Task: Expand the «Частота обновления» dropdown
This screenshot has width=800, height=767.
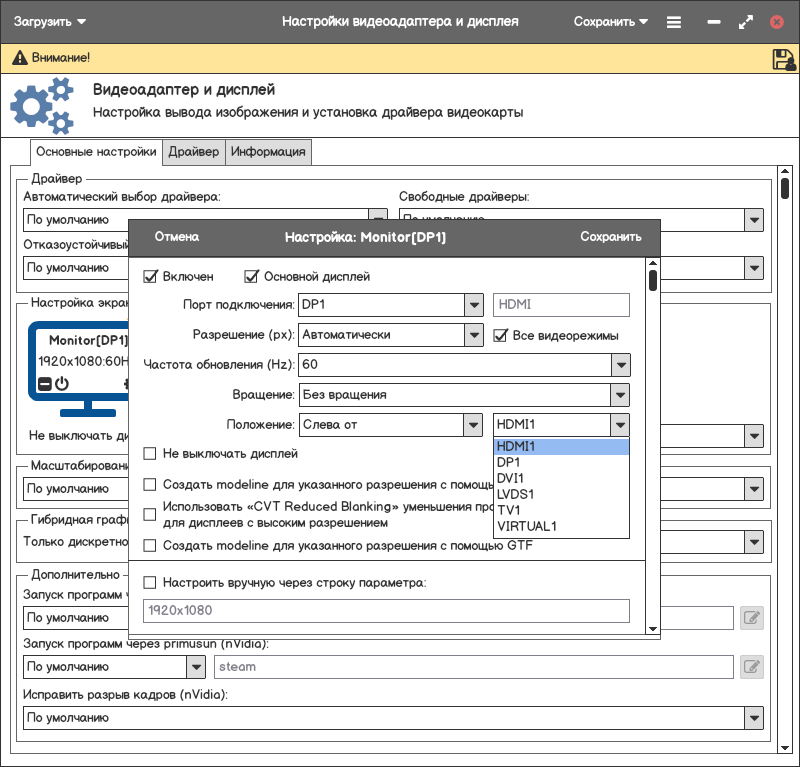Action: pyautogui.click(x=621, y=365)
